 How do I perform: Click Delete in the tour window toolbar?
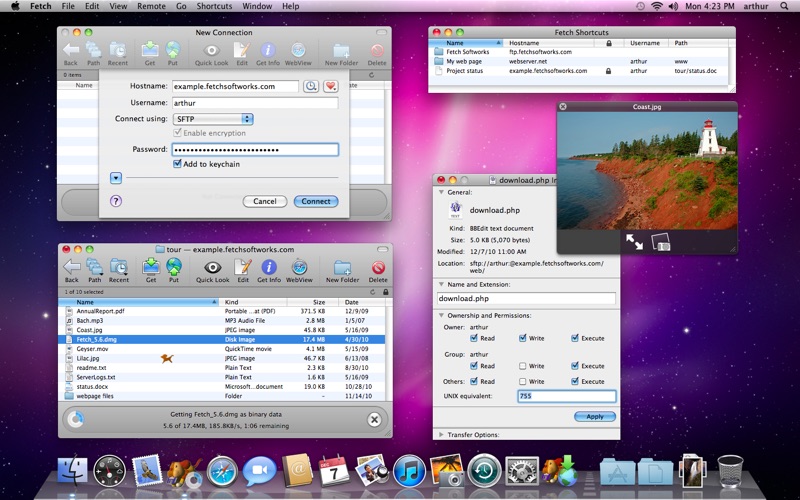[378, 270]
